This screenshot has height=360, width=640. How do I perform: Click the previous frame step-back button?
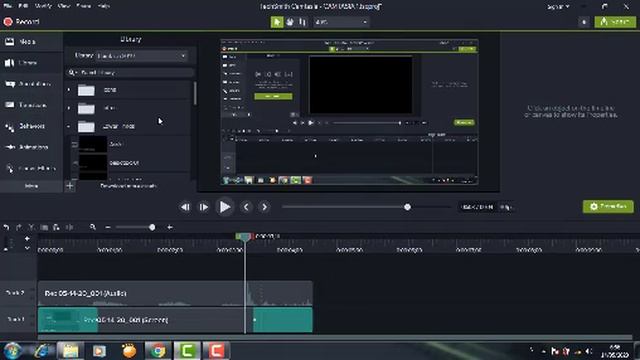tap(185, 207)
